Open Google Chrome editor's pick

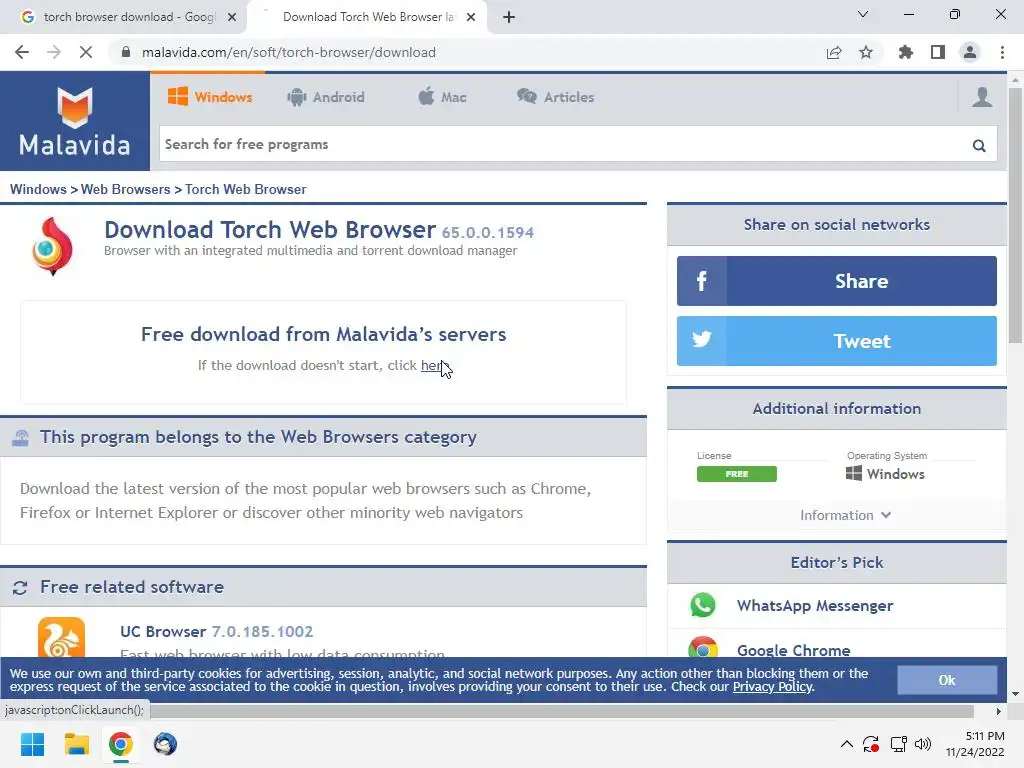793,650
